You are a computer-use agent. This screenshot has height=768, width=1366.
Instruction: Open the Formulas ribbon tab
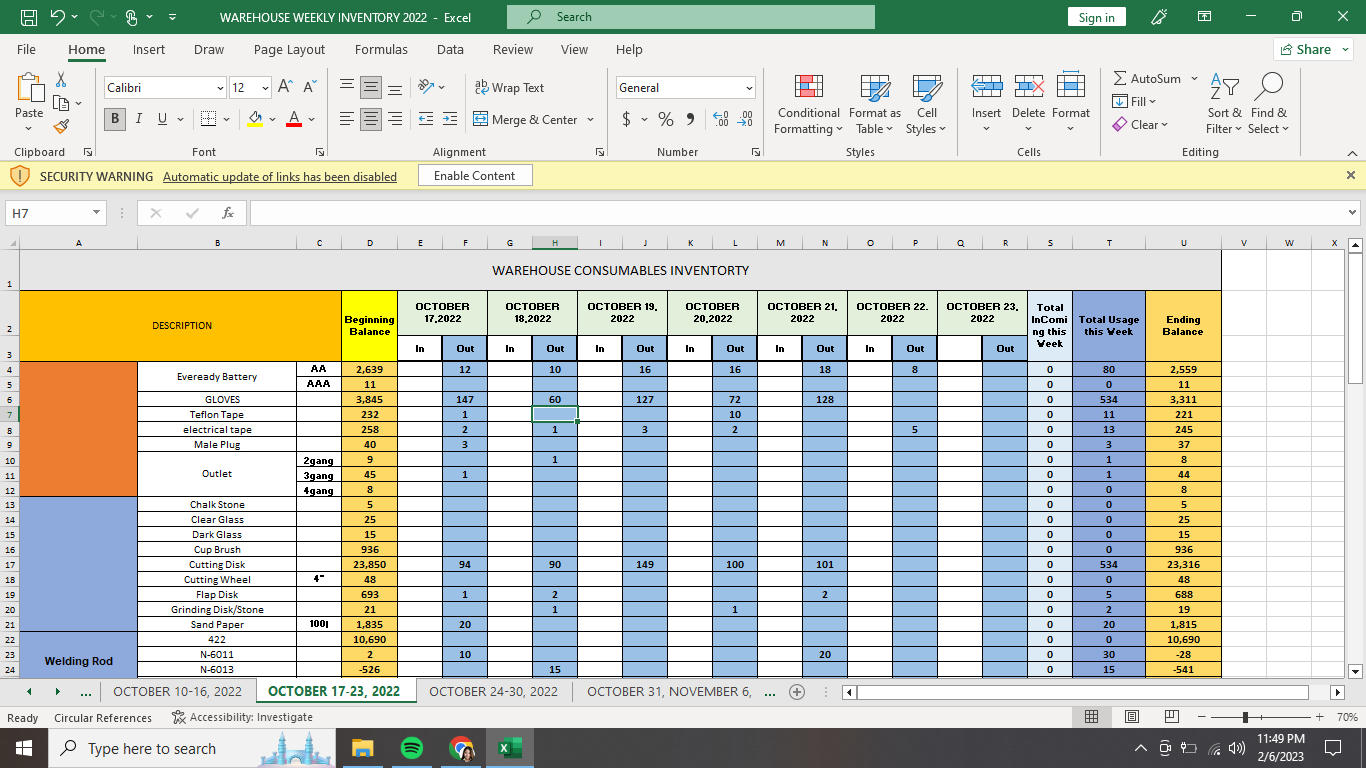(x=381, y=49)
